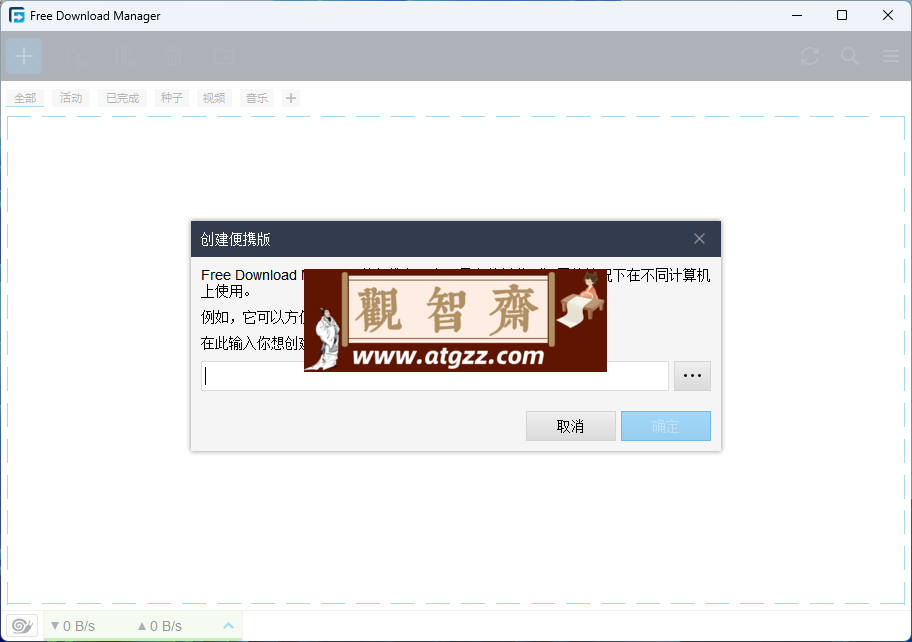Select the 视频 filter tab

(x=214, y=98)
